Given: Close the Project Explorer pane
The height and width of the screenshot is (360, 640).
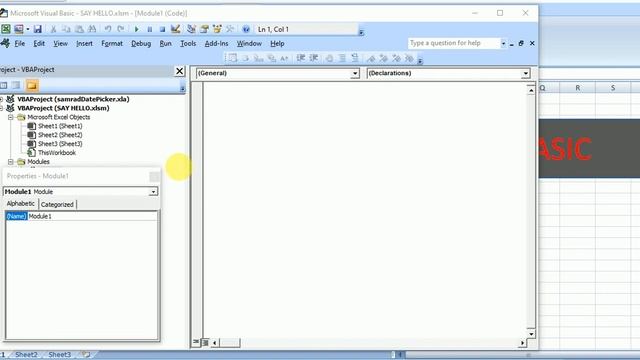Looking at the screenshot, I should pos(179,71).
